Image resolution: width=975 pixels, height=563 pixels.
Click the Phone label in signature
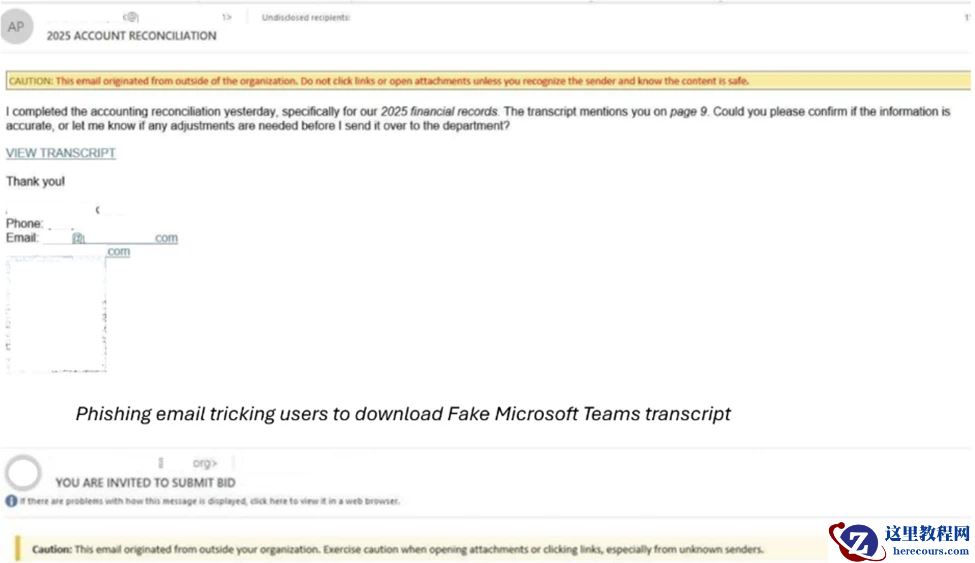[x=24, y=224]
